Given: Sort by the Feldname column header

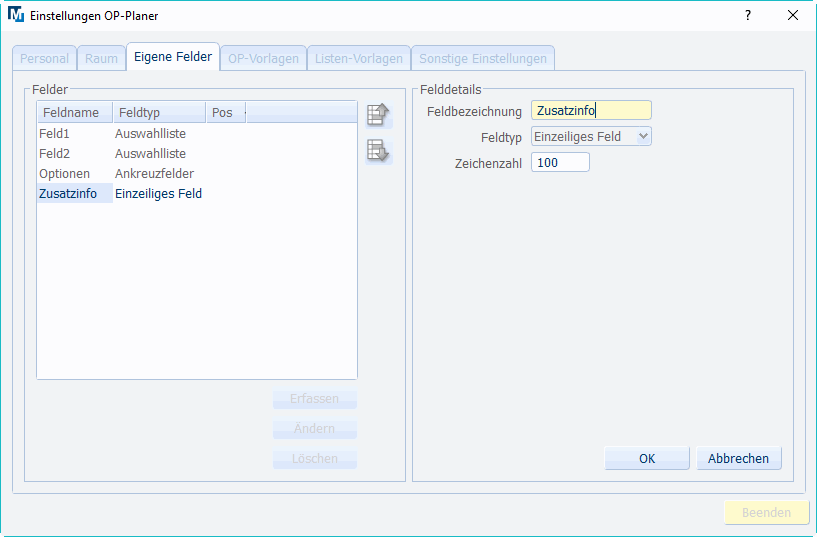Looking at the screenshot, I should [x=75, y=113].
